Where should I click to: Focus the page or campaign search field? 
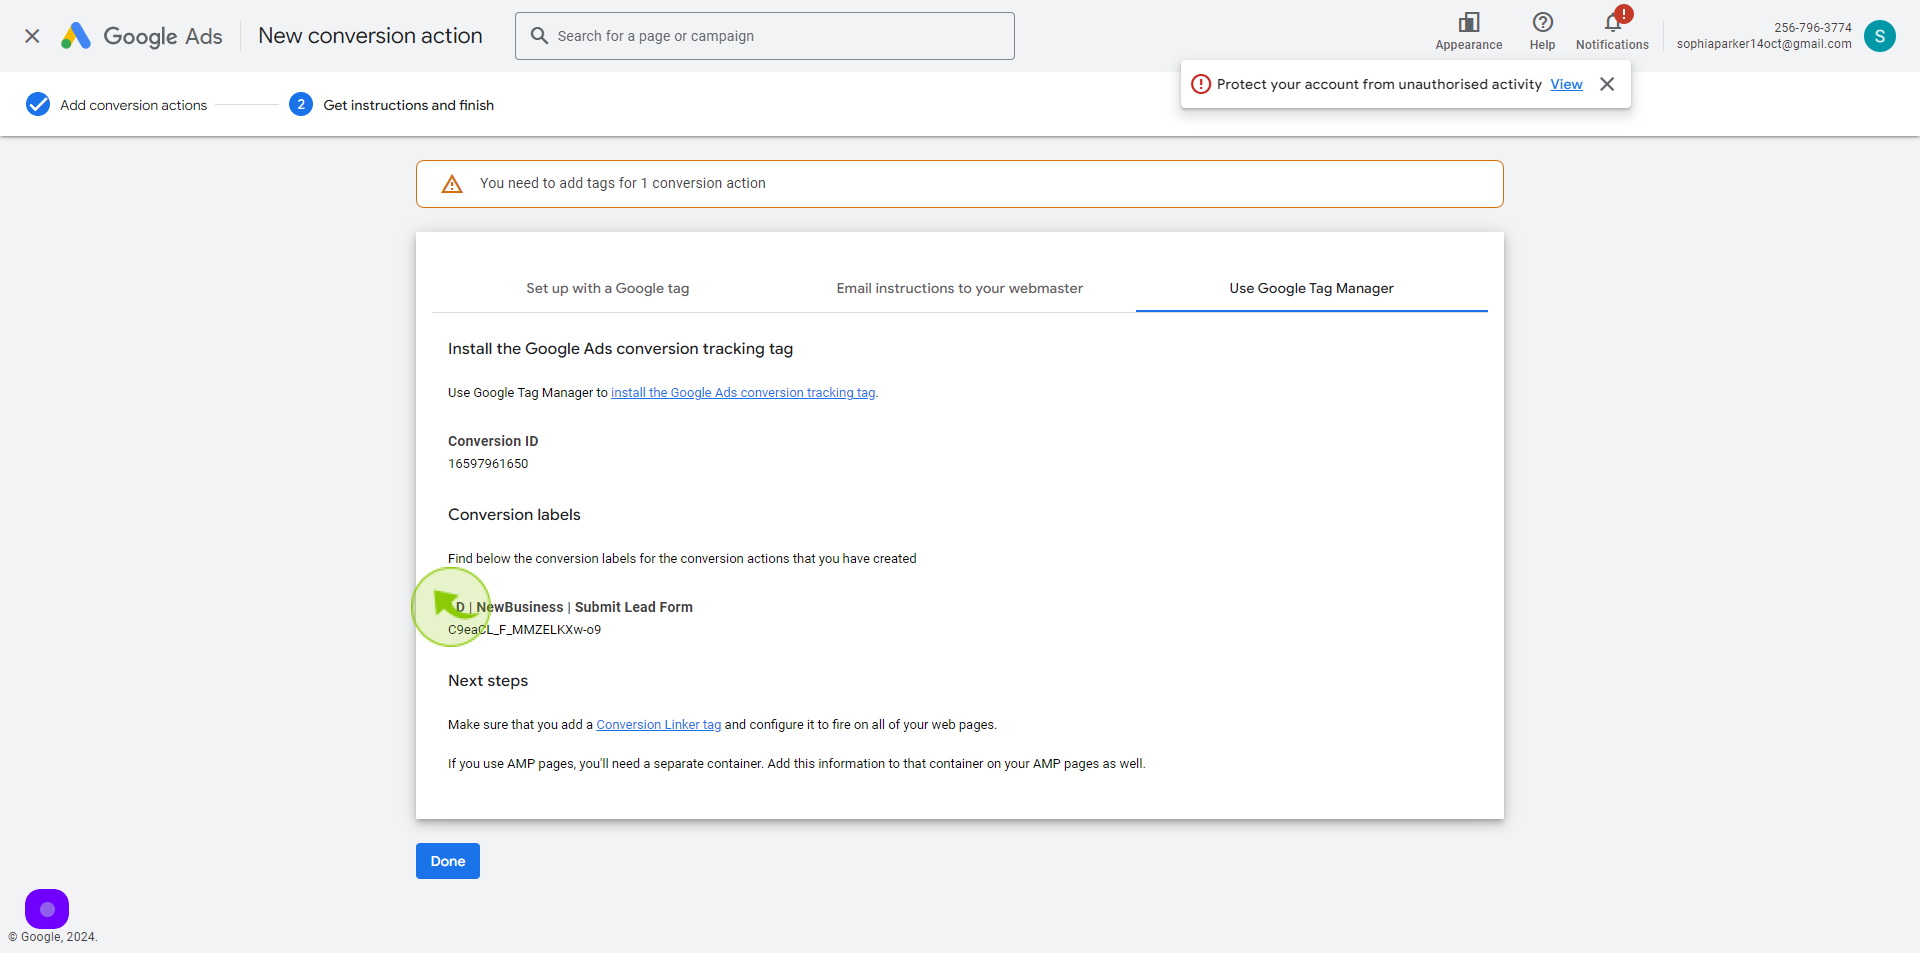pos(764,36)
